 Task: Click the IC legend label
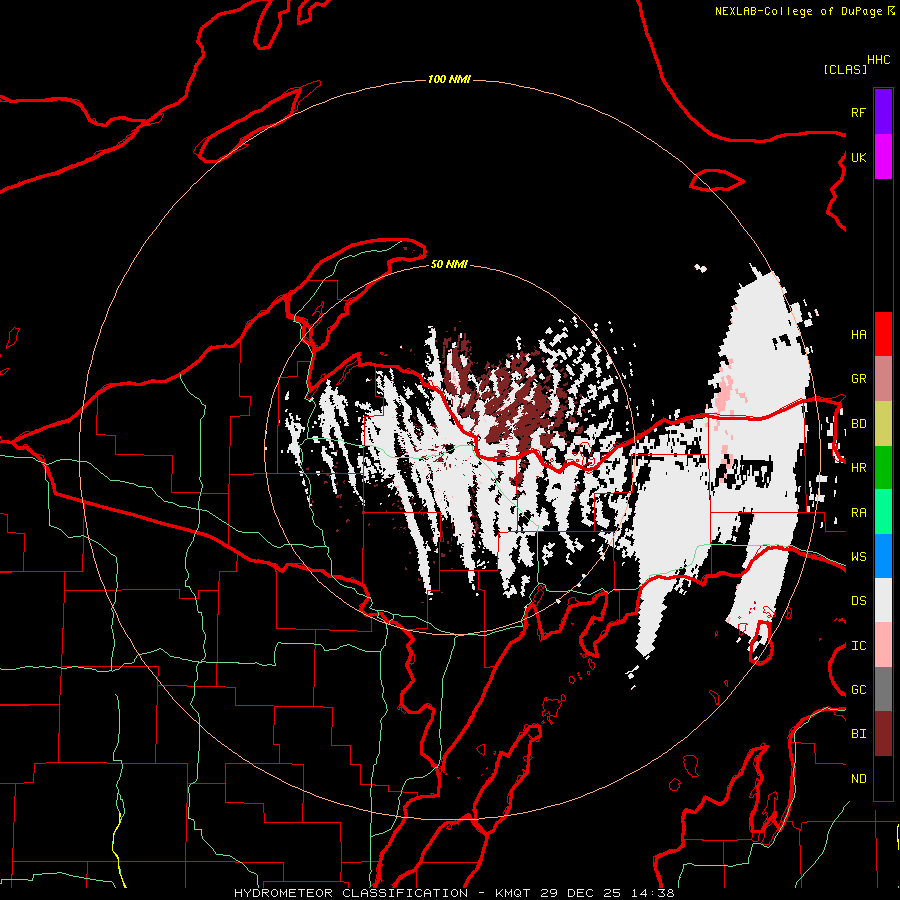(858, 646)
